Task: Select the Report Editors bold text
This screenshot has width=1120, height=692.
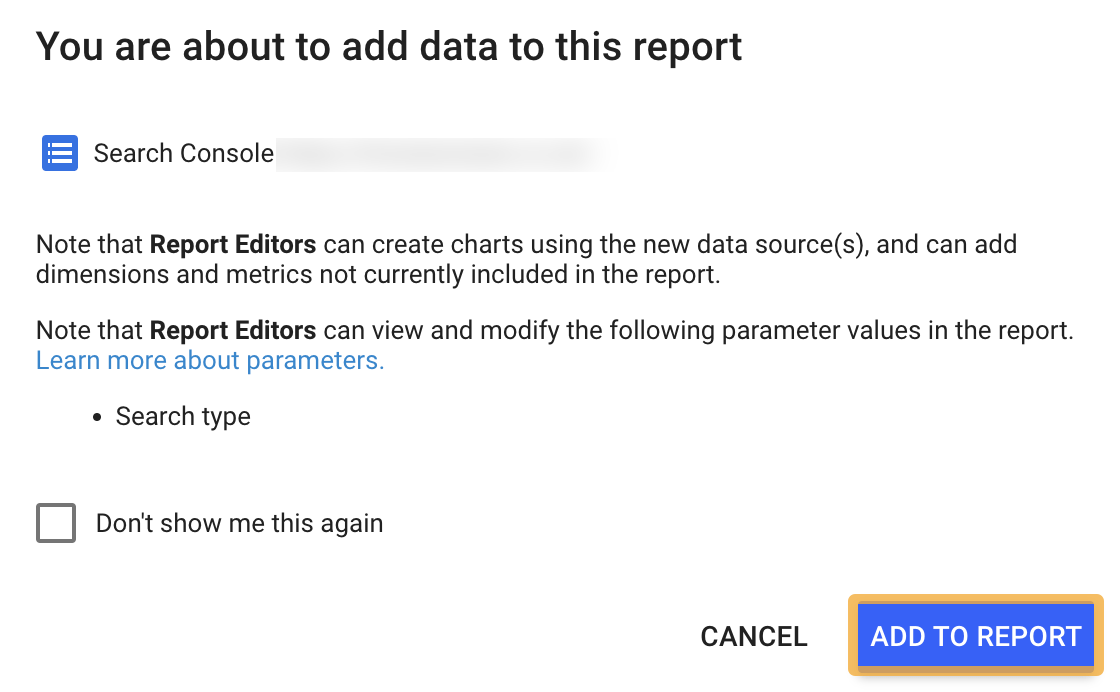Action: (x=231, y=244)
